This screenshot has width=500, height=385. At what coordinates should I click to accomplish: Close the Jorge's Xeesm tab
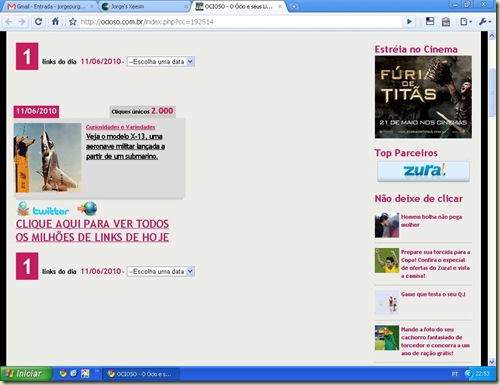click(186, 6)
